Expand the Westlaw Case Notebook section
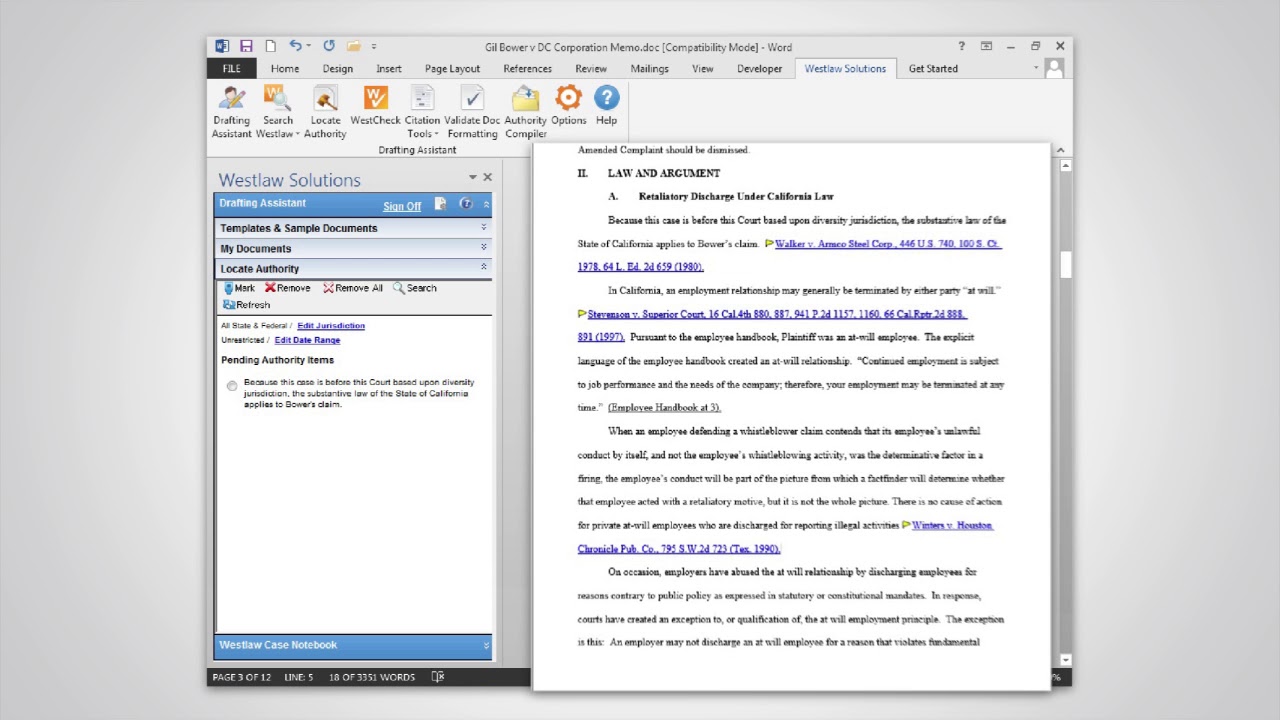This screenshot has height=720, width=1280. (487, 645)
